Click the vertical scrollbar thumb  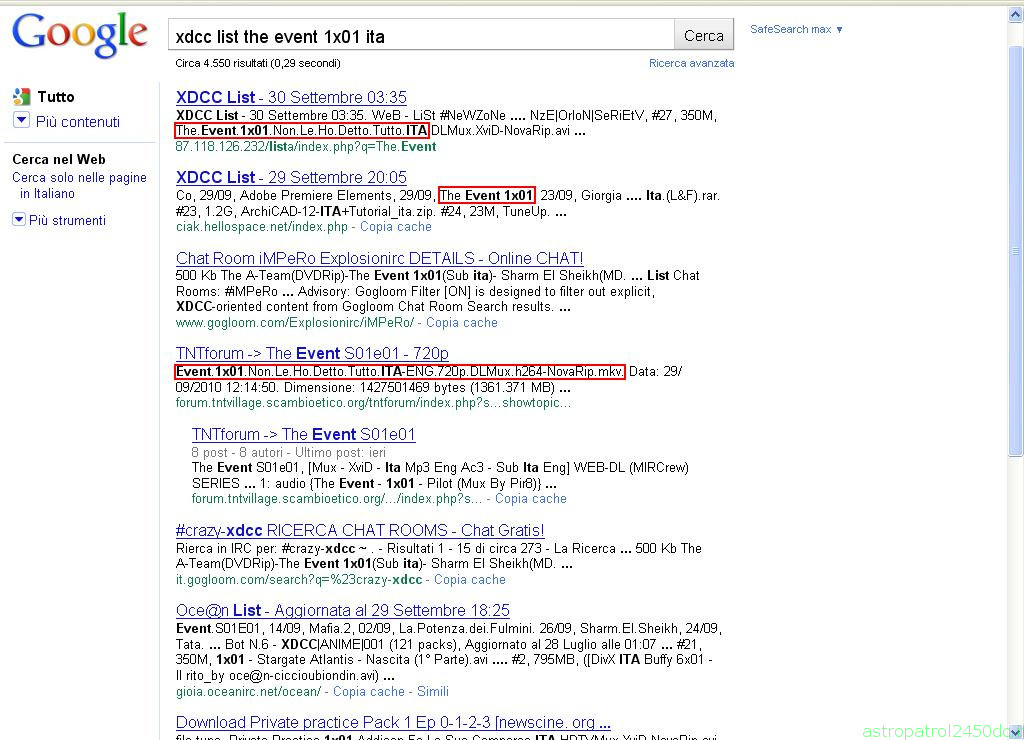pyautogui.click(x=1016, y=251)
